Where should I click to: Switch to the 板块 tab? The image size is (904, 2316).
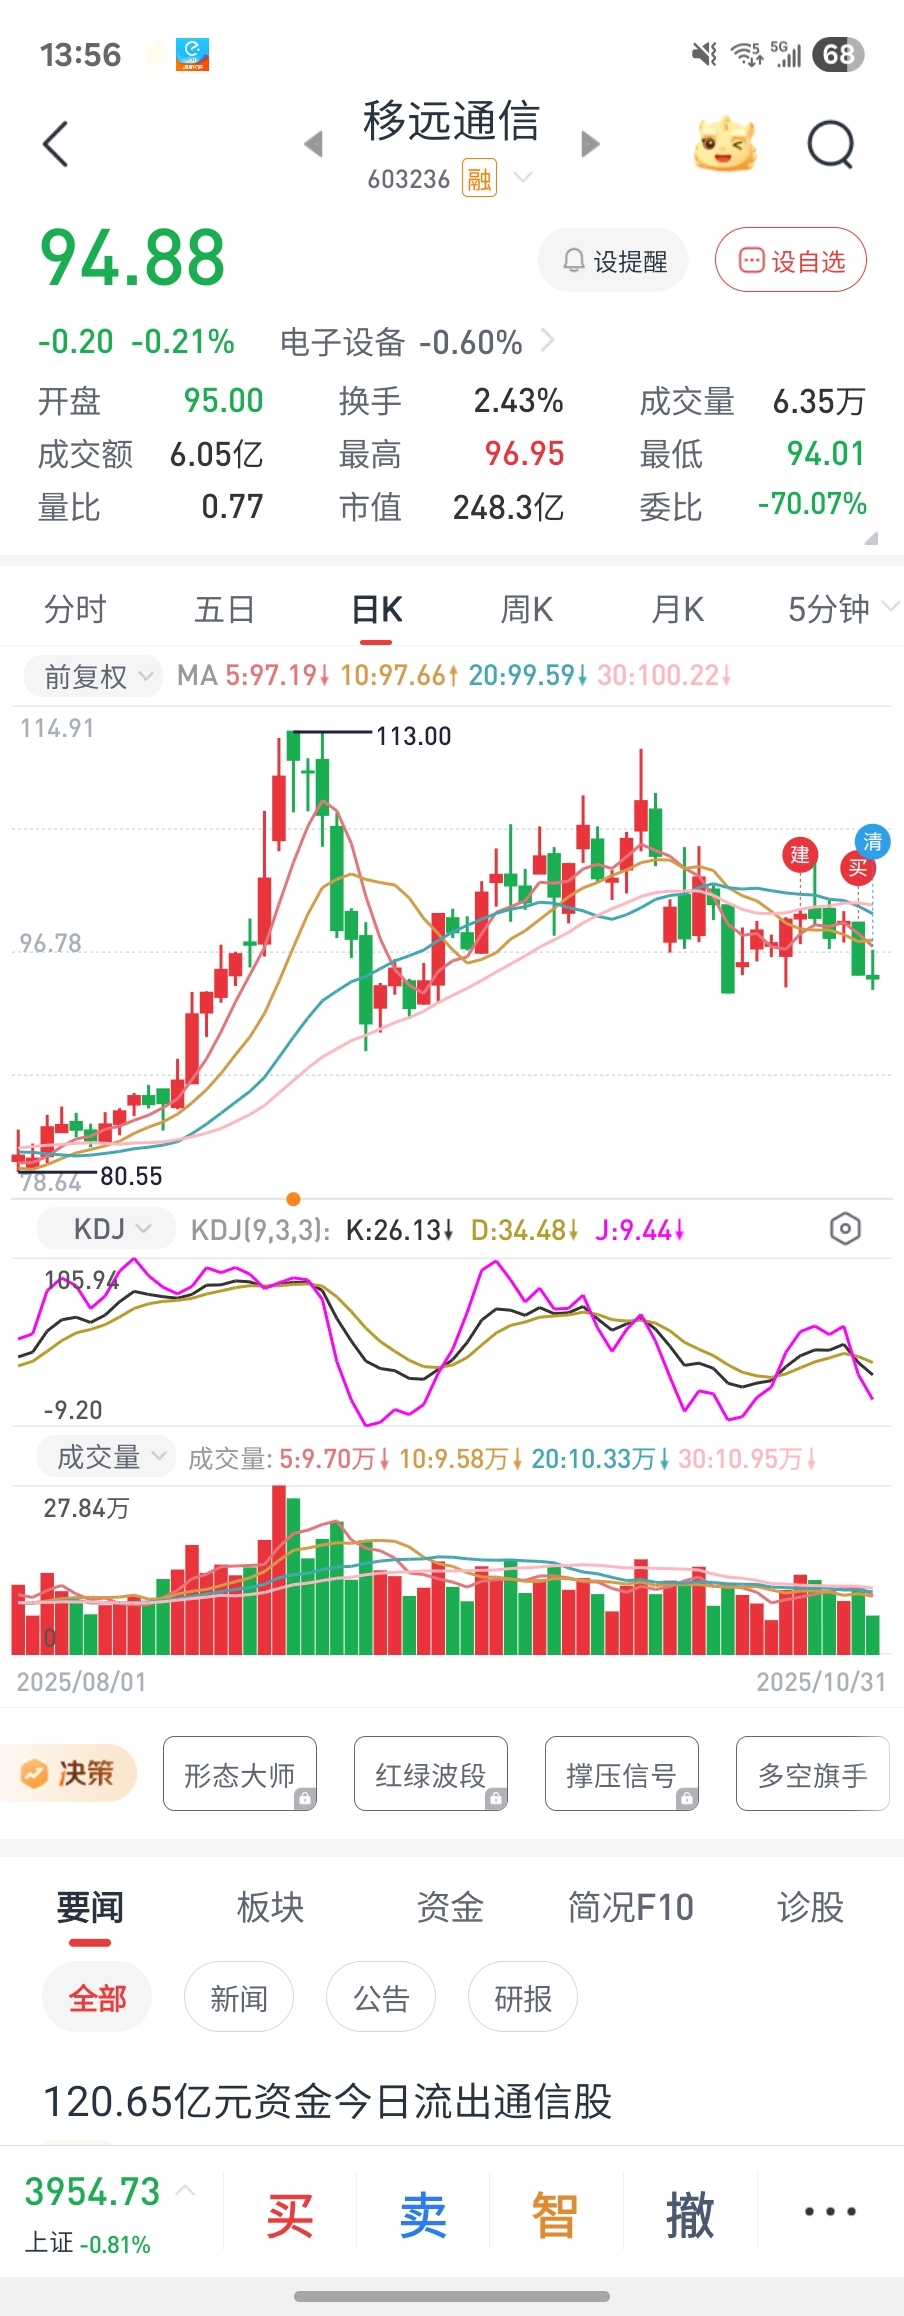[270, 1907]
